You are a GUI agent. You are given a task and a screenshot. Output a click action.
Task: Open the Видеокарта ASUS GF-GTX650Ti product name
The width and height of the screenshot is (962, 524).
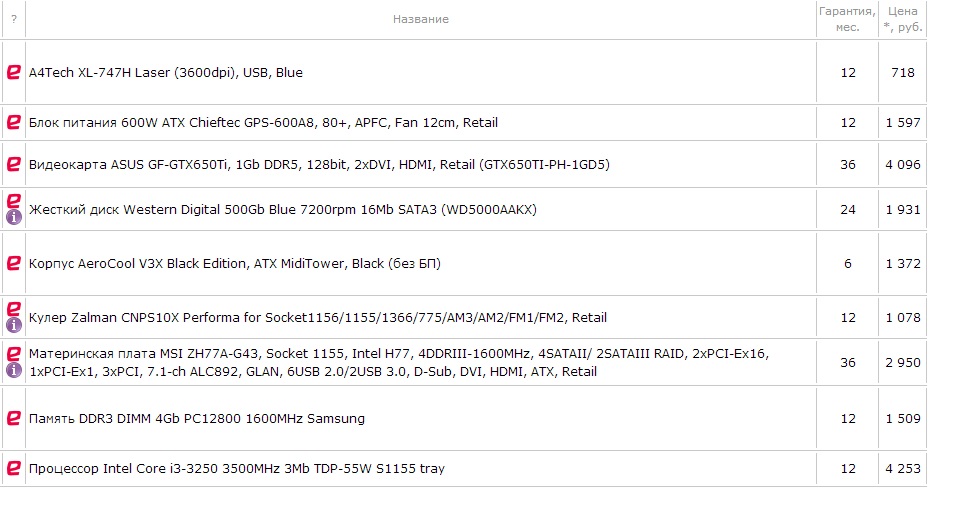(319, 164)
